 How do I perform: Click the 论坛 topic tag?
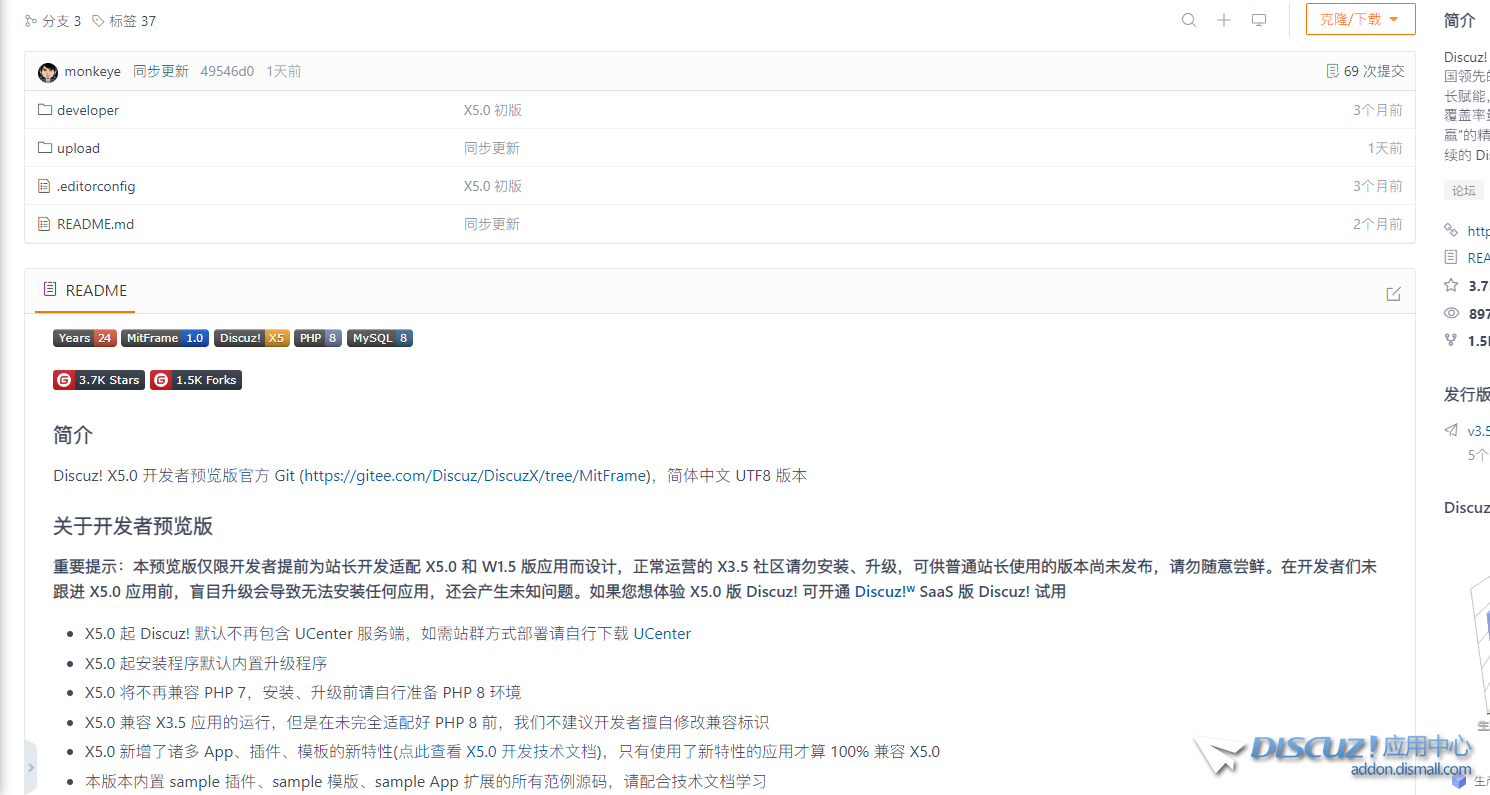click(1463, 190)
